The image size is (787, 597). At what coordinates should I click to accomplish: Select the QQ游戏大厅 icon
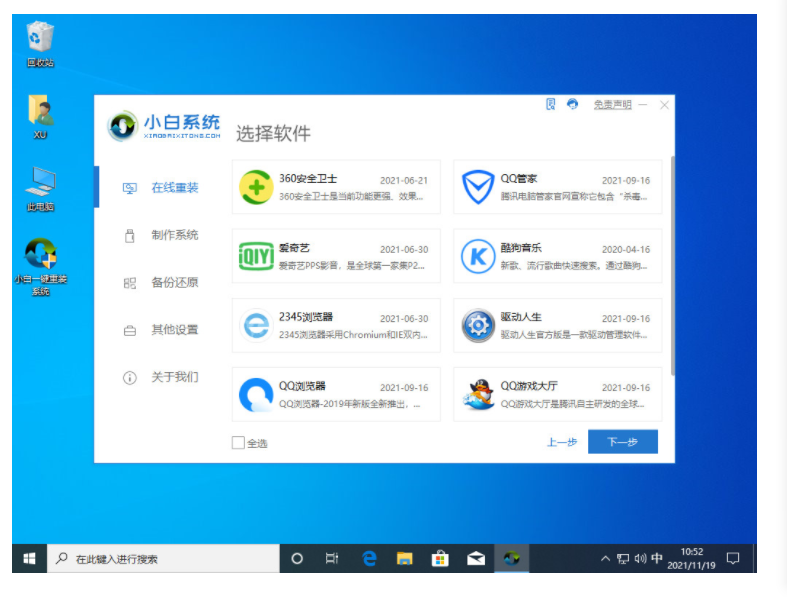[x=478, y=395]
